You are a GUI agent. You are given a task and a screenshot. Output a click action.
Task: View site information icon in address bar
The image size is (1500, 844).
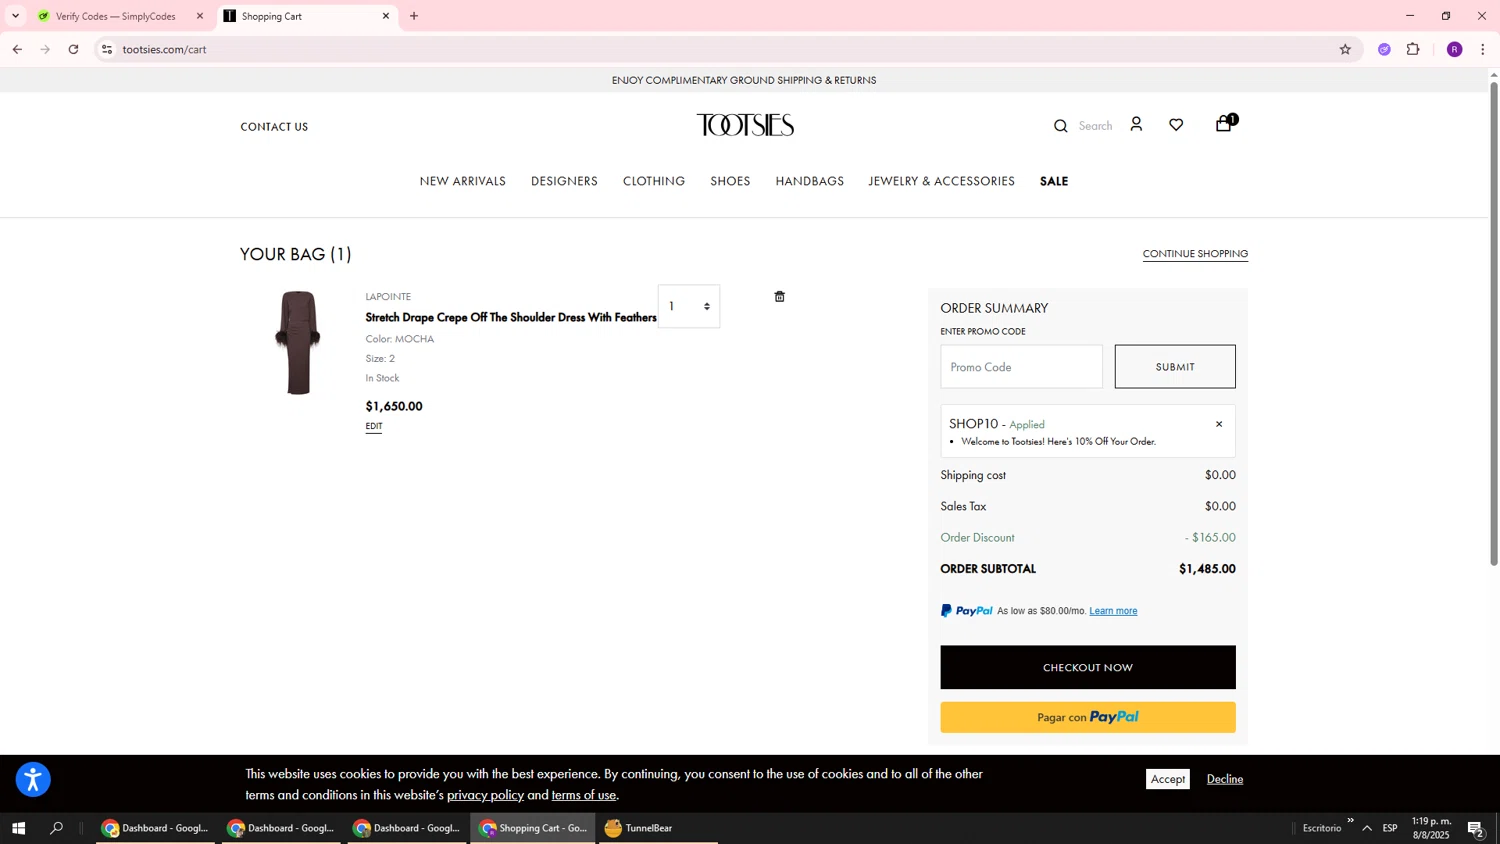pyautogui.click(x=107, y=49)
